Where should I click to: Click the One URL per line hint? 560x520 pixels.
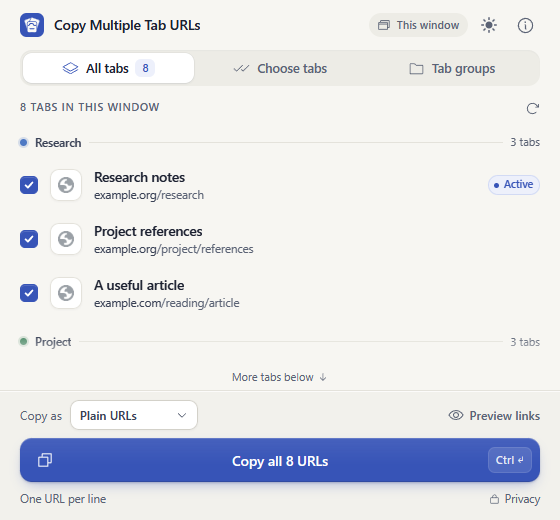[63, 499]
